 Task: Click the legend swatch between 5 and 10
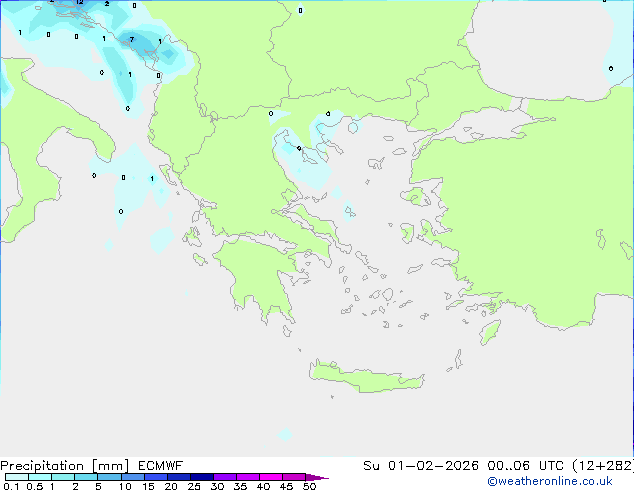click(x=109, y=477)
